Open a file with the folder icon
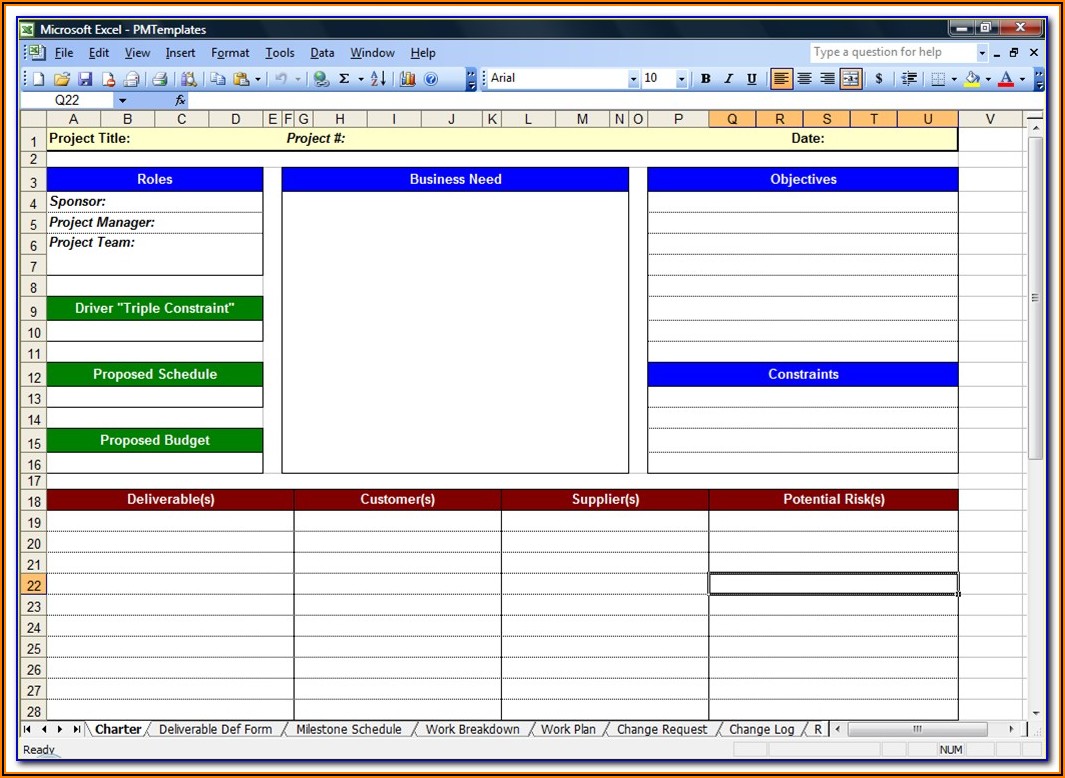 tap(62, 79)
